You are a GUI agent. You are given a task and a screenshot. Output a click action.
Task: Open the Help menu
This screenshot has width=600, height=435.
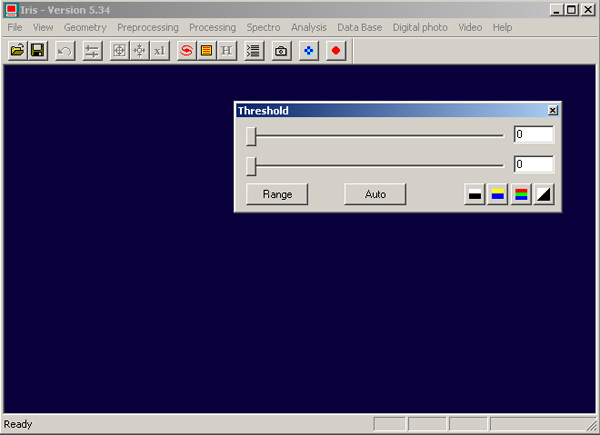point(502,28)
